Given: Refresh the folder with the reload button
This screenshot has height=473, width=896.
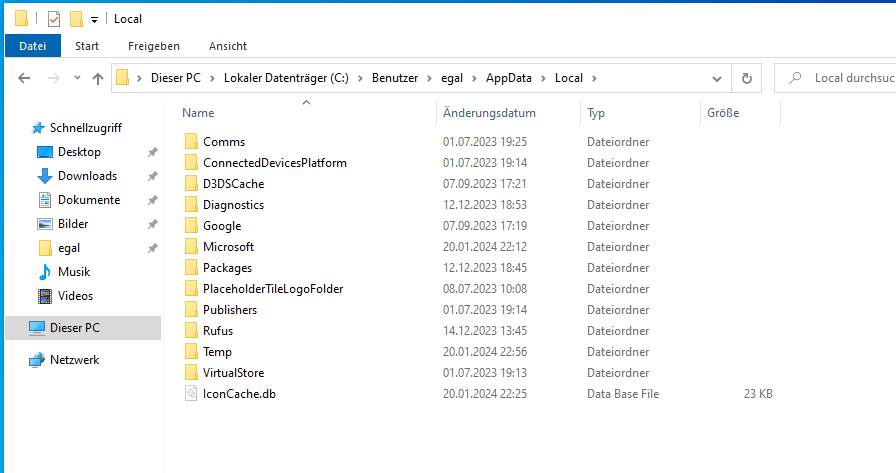Looking at the screenshot, I should point(746,78).
